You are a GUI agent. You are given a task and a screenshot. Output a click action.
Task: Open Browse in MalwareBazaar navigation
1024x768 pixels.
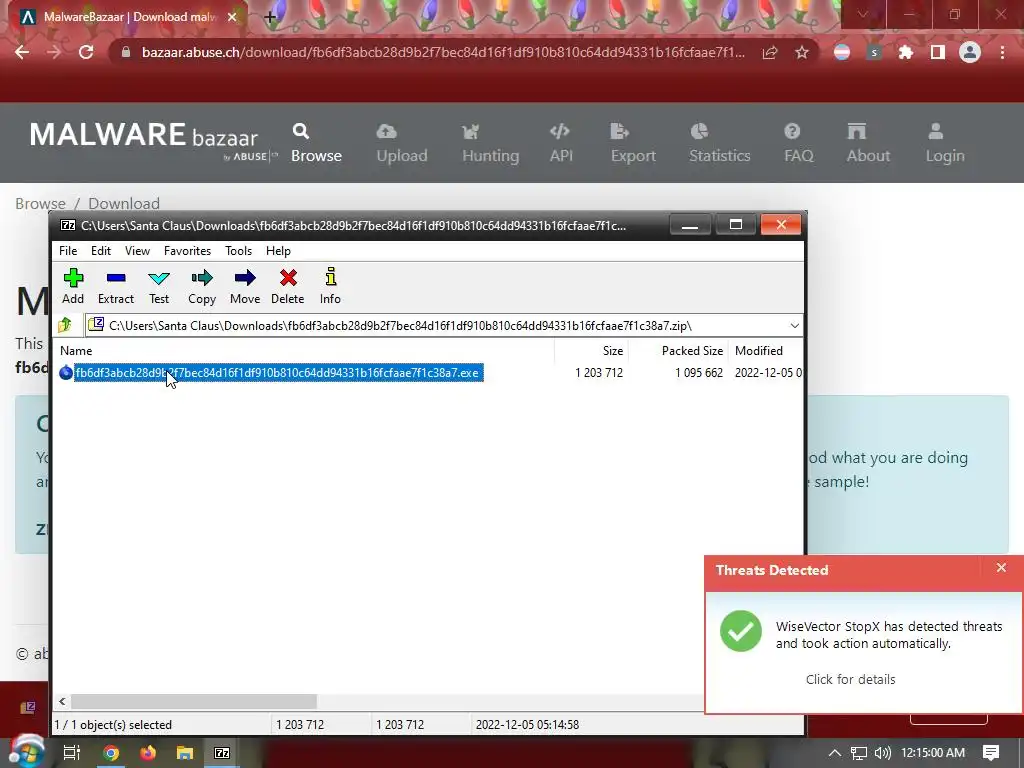point(316,143)
